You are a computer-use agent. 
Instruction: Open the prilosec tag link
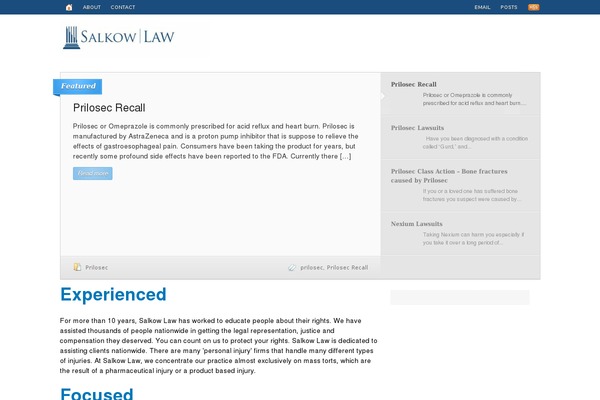click(311, 268)
